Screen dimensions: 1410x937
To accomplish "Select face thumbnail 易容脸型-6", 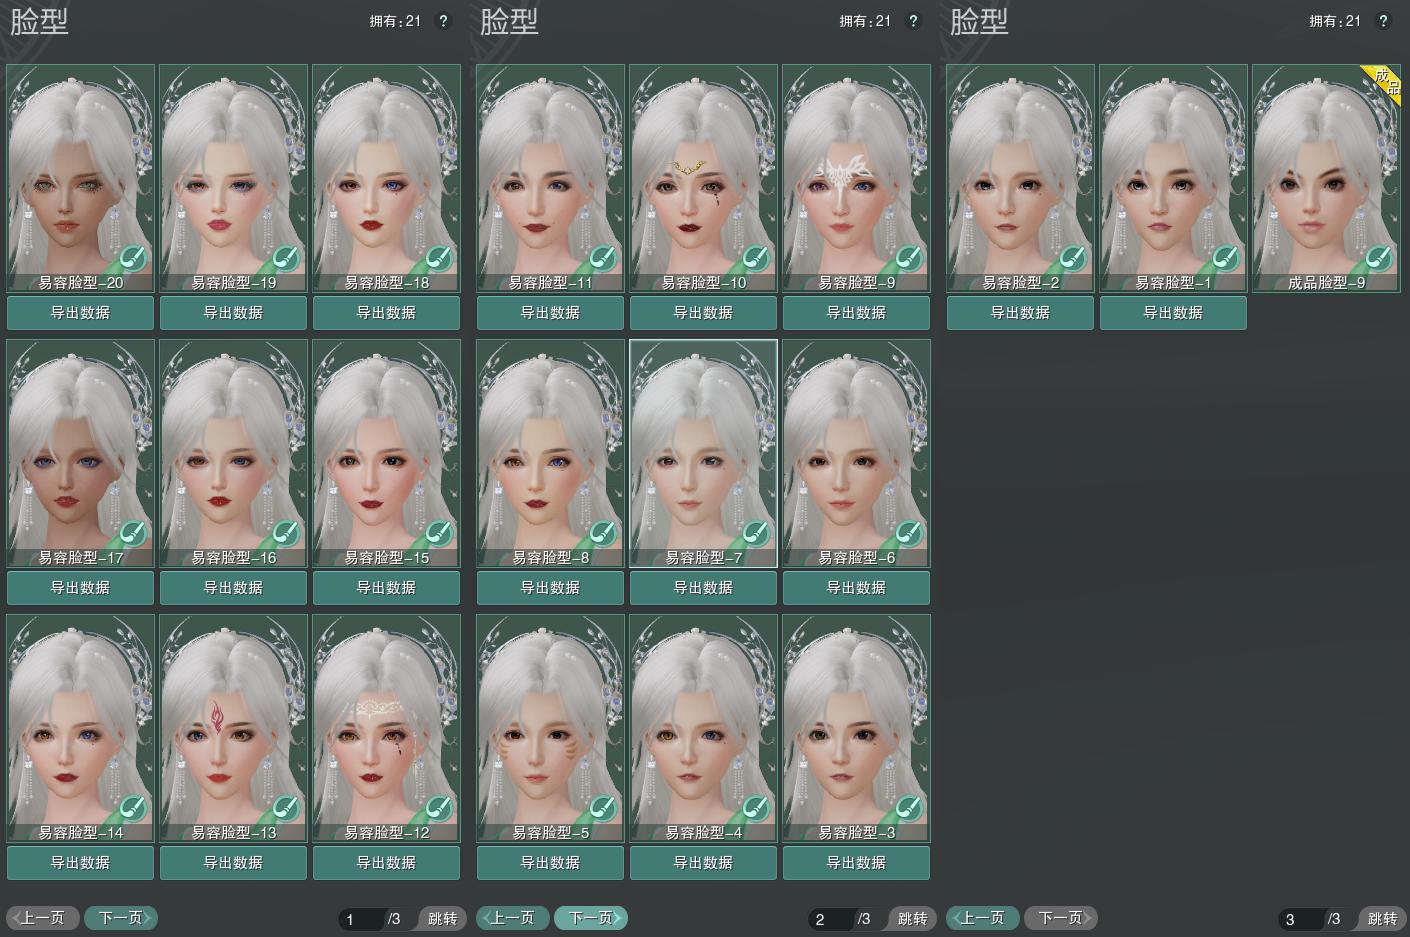I will pyautogui.click(x=857, y=453).
